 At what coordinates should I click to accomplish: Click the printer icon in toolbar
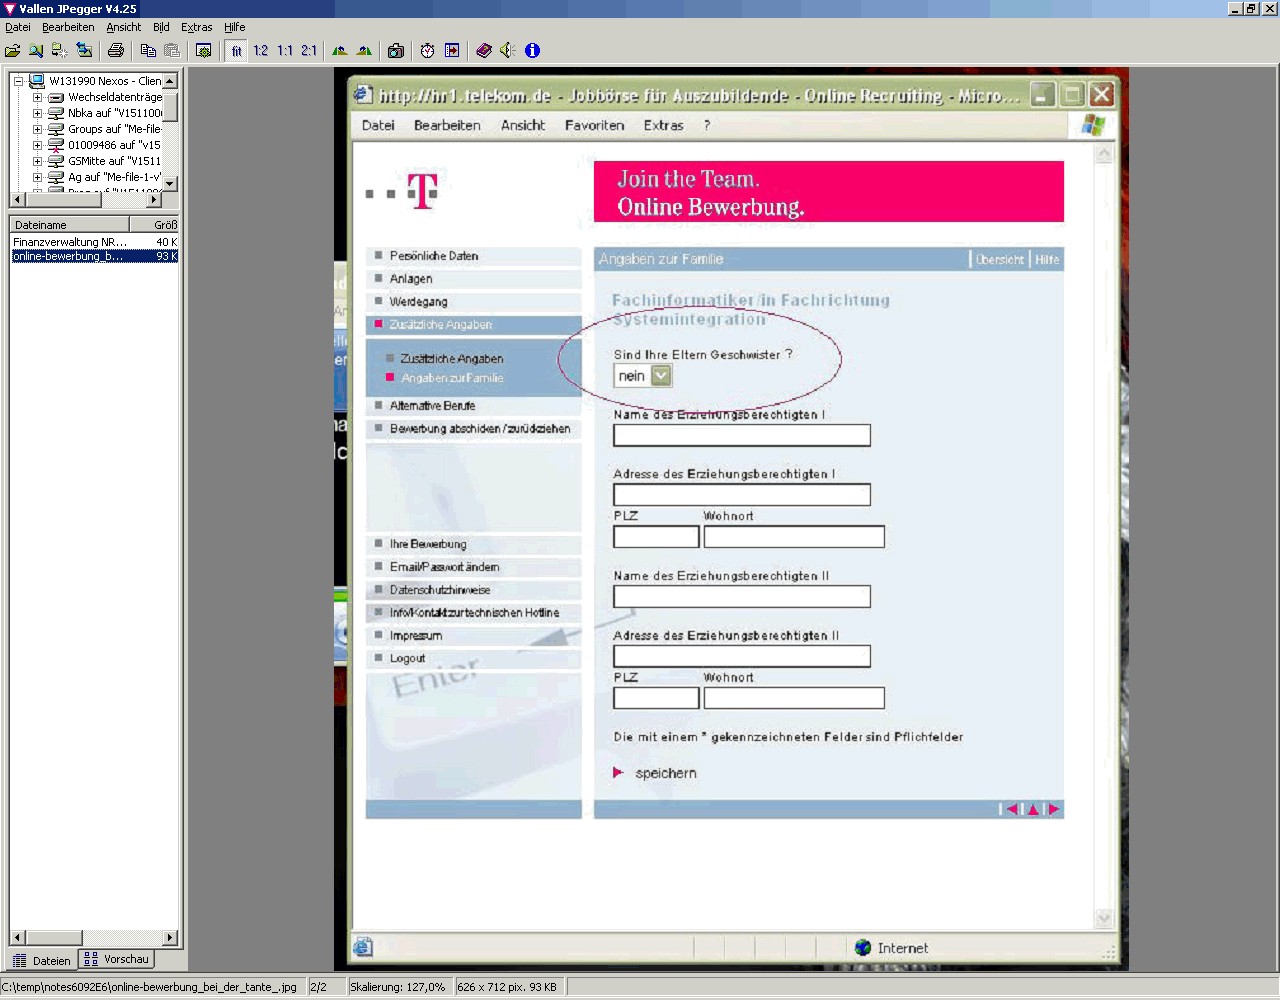tap(116, 50)
